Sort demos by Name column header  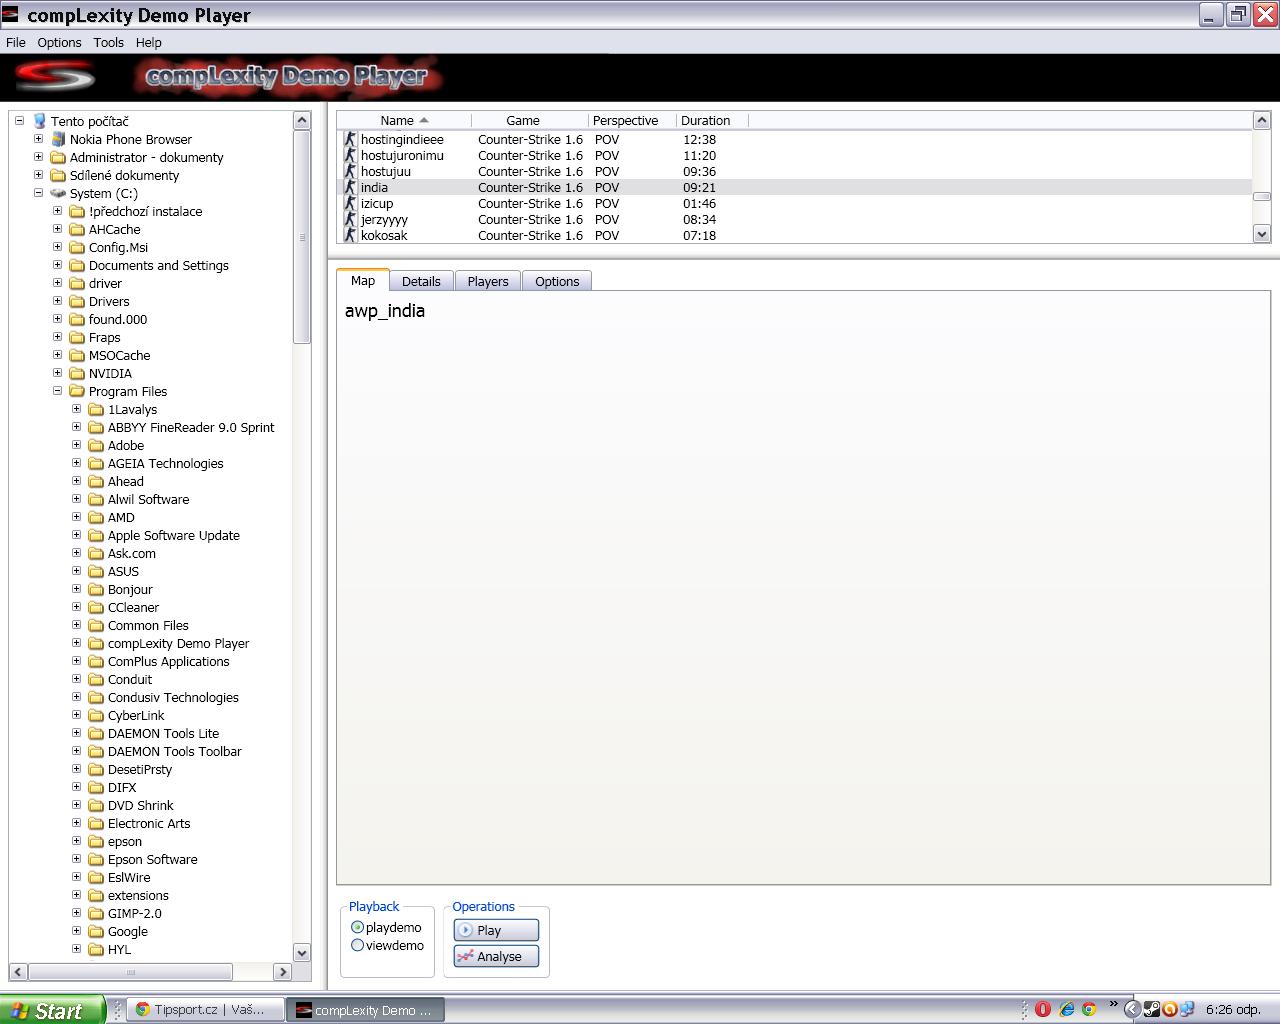tap(404, 120)
